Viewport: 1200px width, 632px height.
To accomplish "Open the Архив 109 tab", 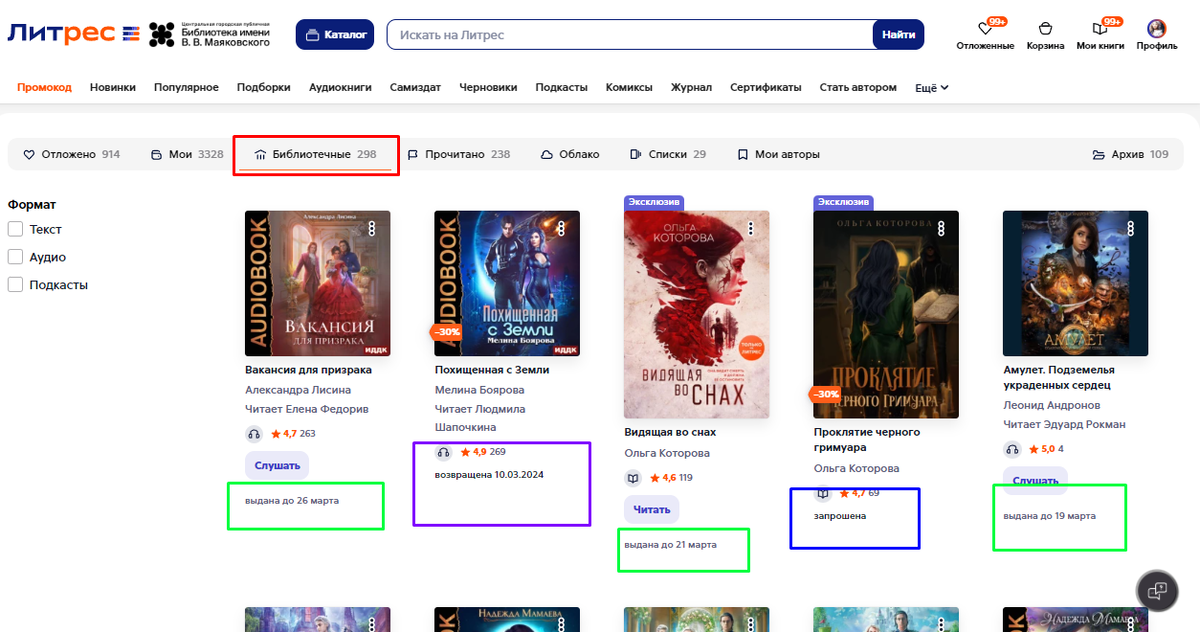I will click(1131, 154).
